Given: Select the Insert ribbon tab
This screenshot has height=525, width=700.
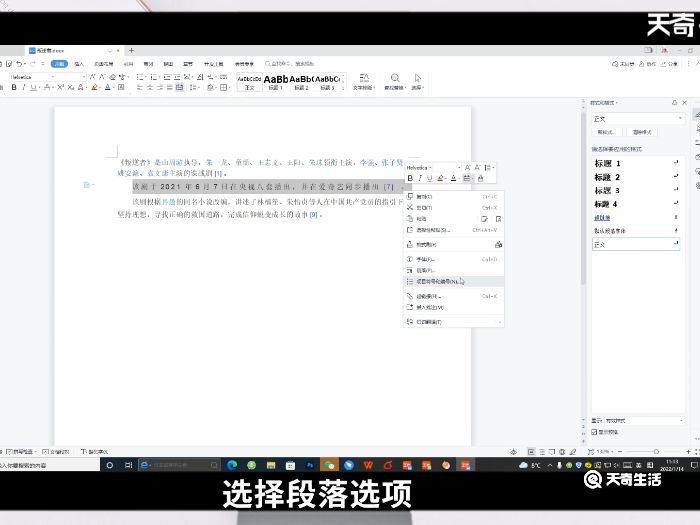Looking at the screenshot, I should [79, 64].
